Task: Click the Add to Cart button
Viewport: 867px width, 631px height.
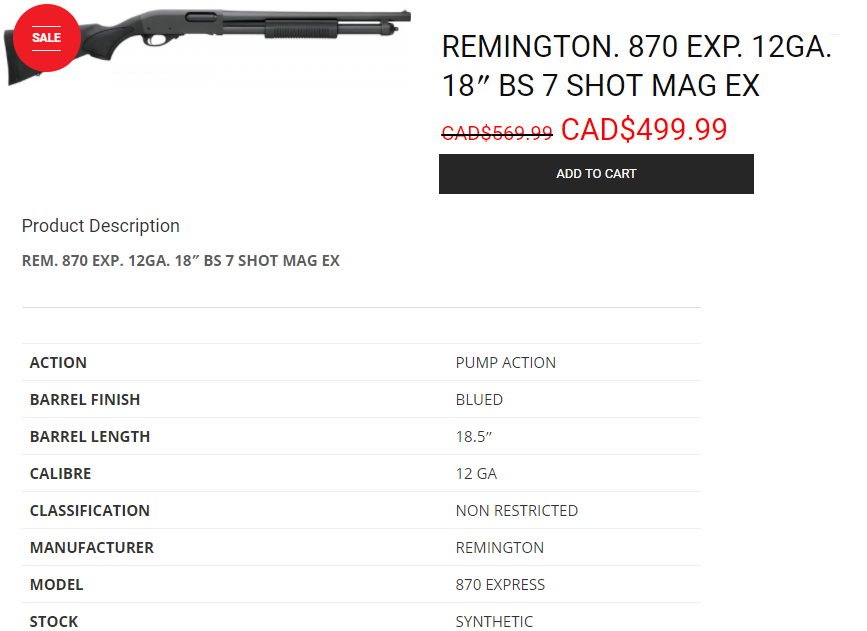Action: pos(596,174)
